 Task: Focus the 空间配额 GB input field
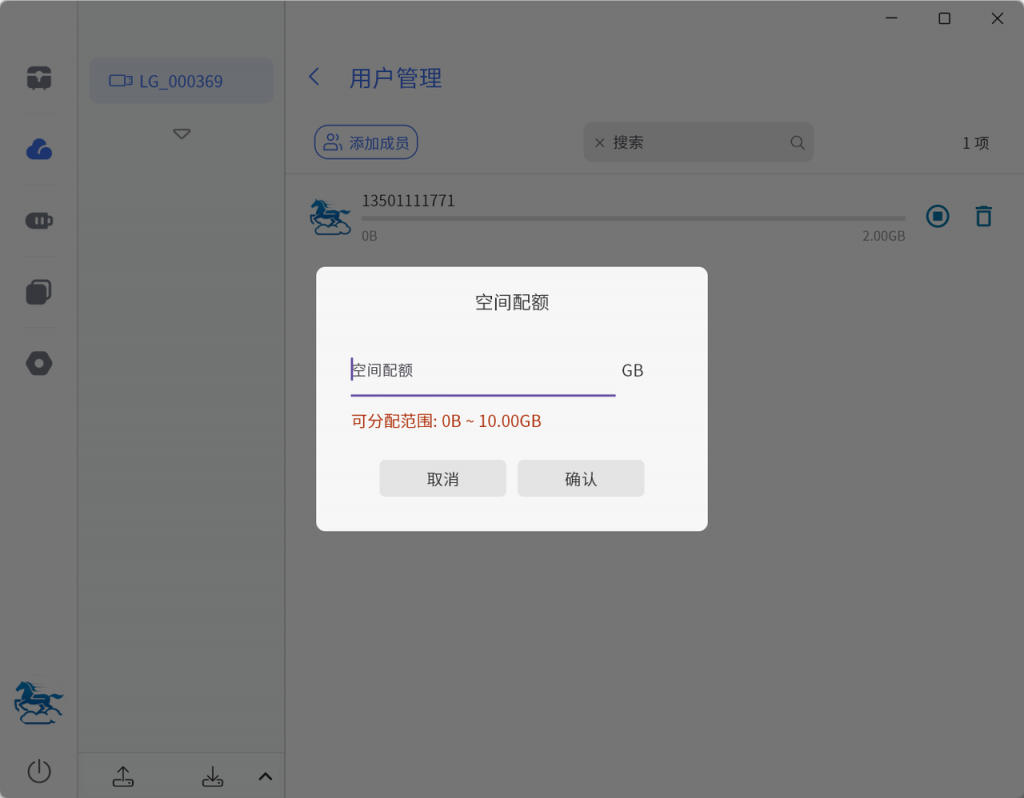(x=482, y=371)
